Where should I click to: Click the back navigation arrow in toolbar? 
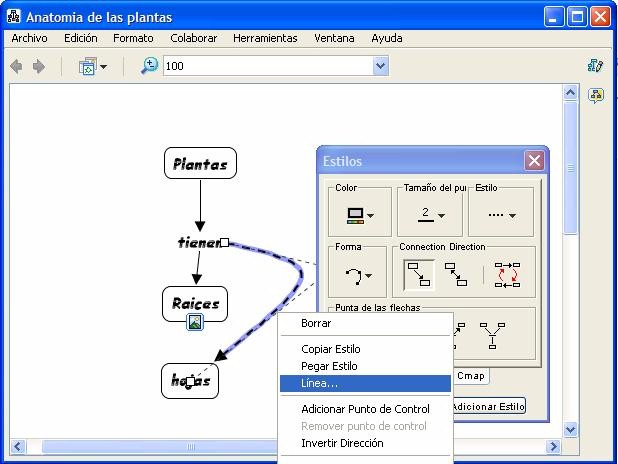[17, 66]
